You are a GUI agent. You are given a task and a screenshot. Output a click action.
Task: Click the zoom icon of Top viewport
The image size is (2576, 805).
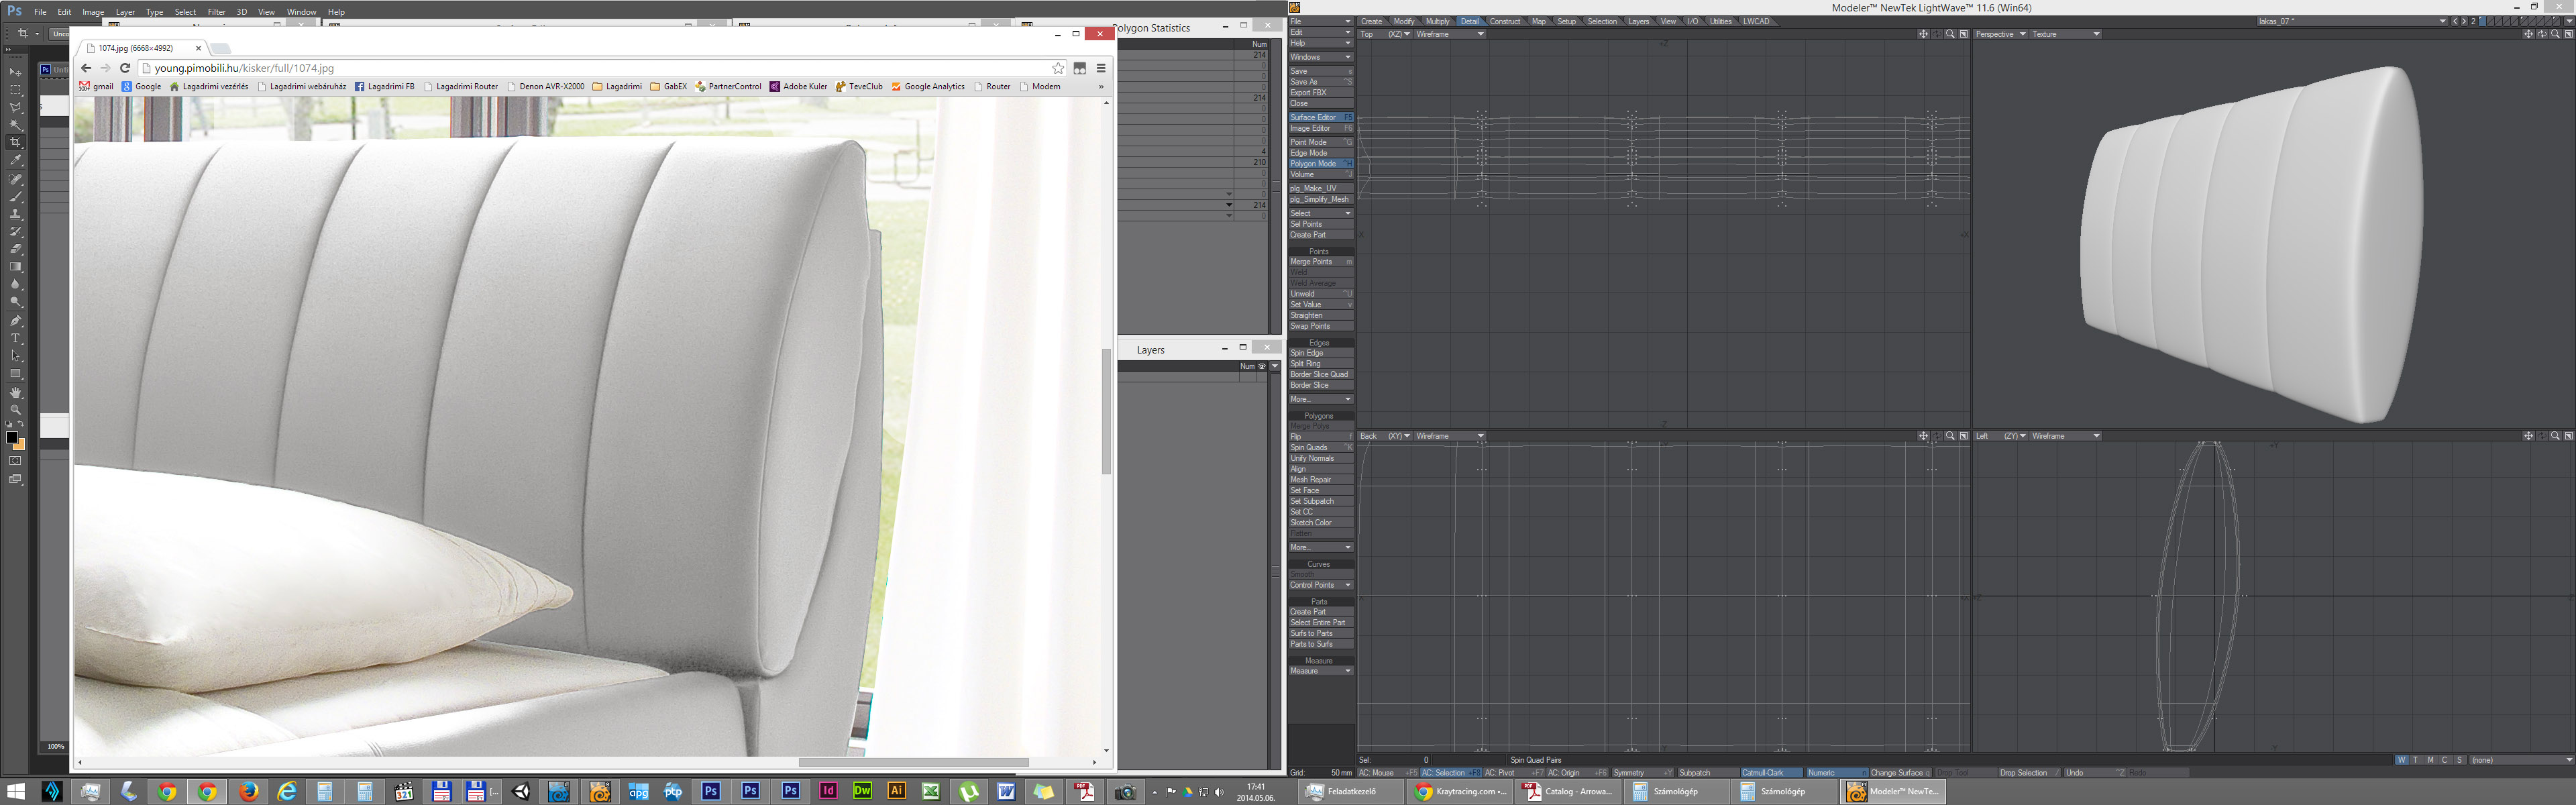[1950, 34]
